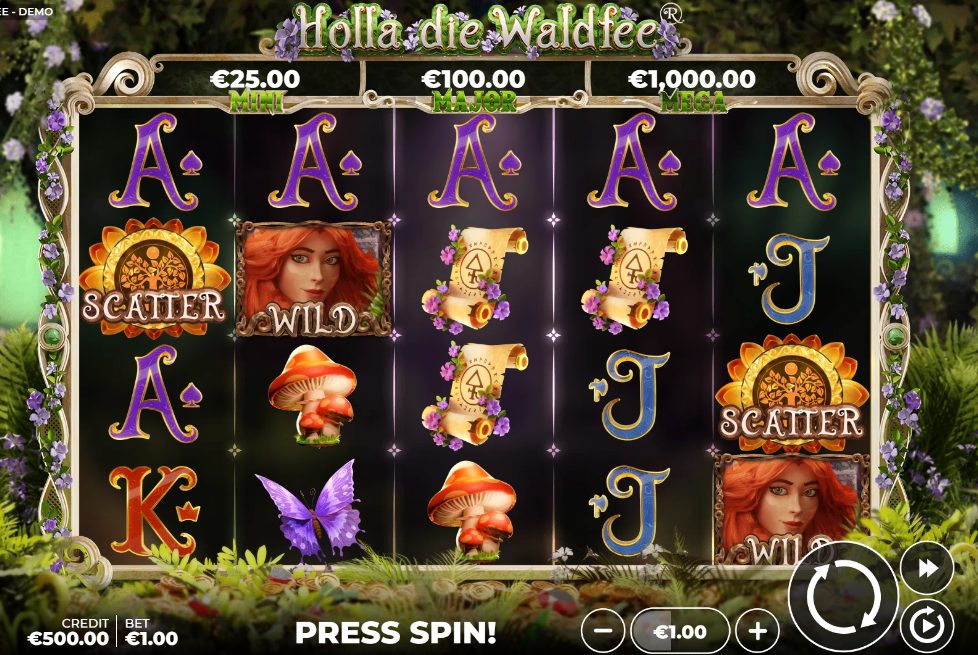Click the Credit €500.00 balance display

(x=68, y=631)
